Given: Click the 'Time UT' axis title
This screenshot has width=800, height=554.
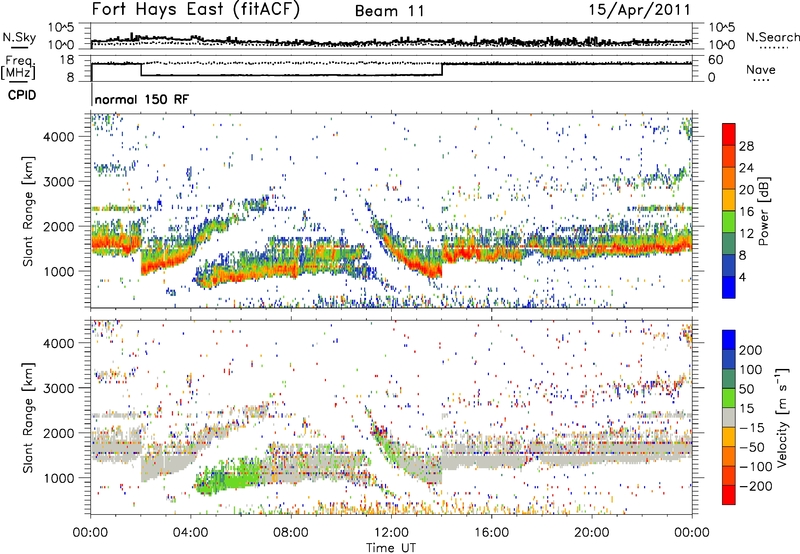Looking at the screenshot, I should pyautogui.click(x=391, y=548).
